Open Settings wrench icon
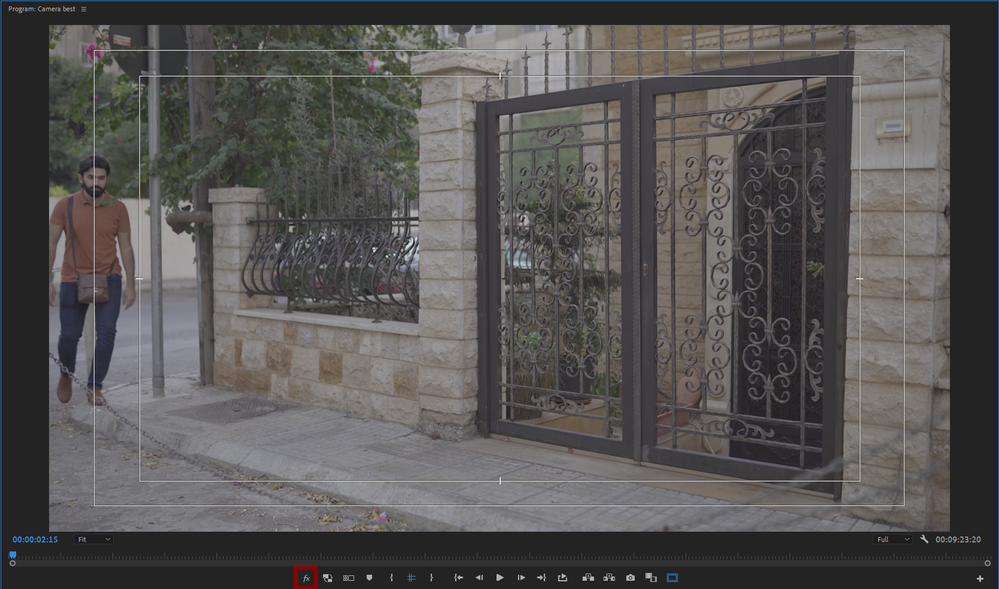This screenshot has height=589, width=999. [x=924, y=539]
